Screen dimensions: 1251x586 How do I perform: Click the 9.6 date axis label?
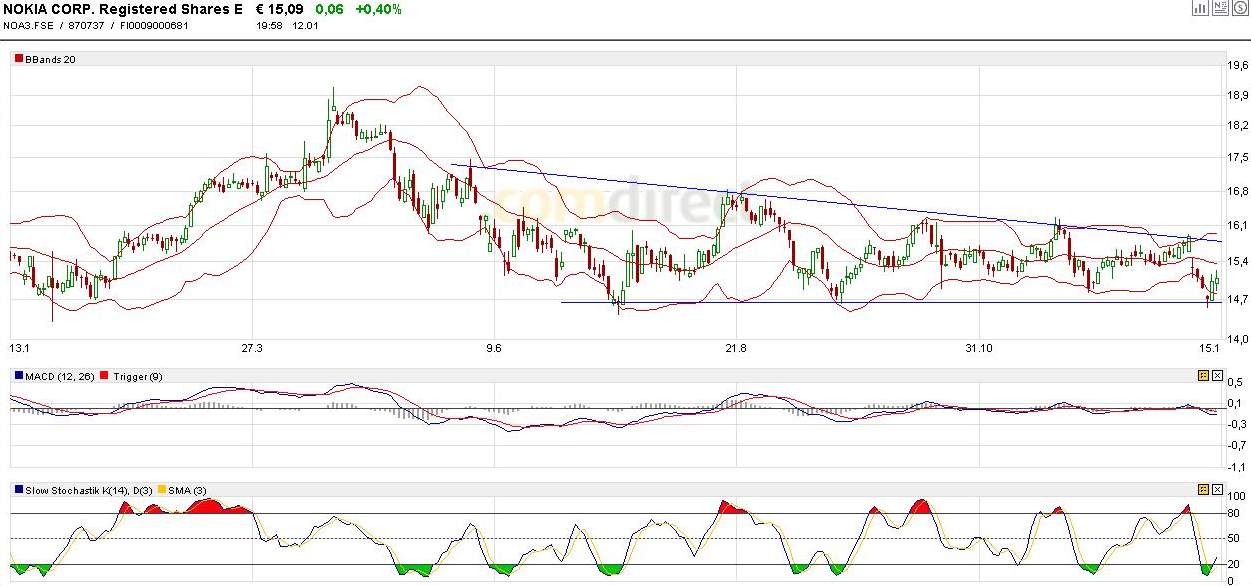click(494, 348)
